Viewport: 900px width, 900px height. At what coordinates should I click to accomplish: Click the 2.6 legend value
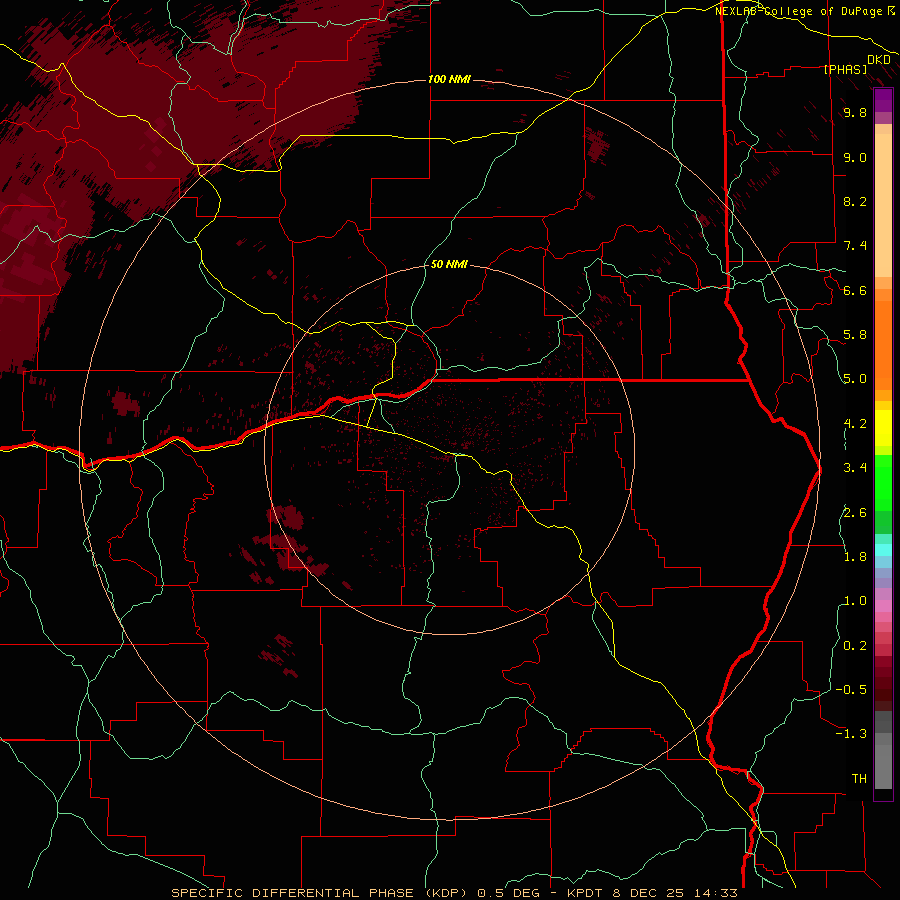[855, 513]
